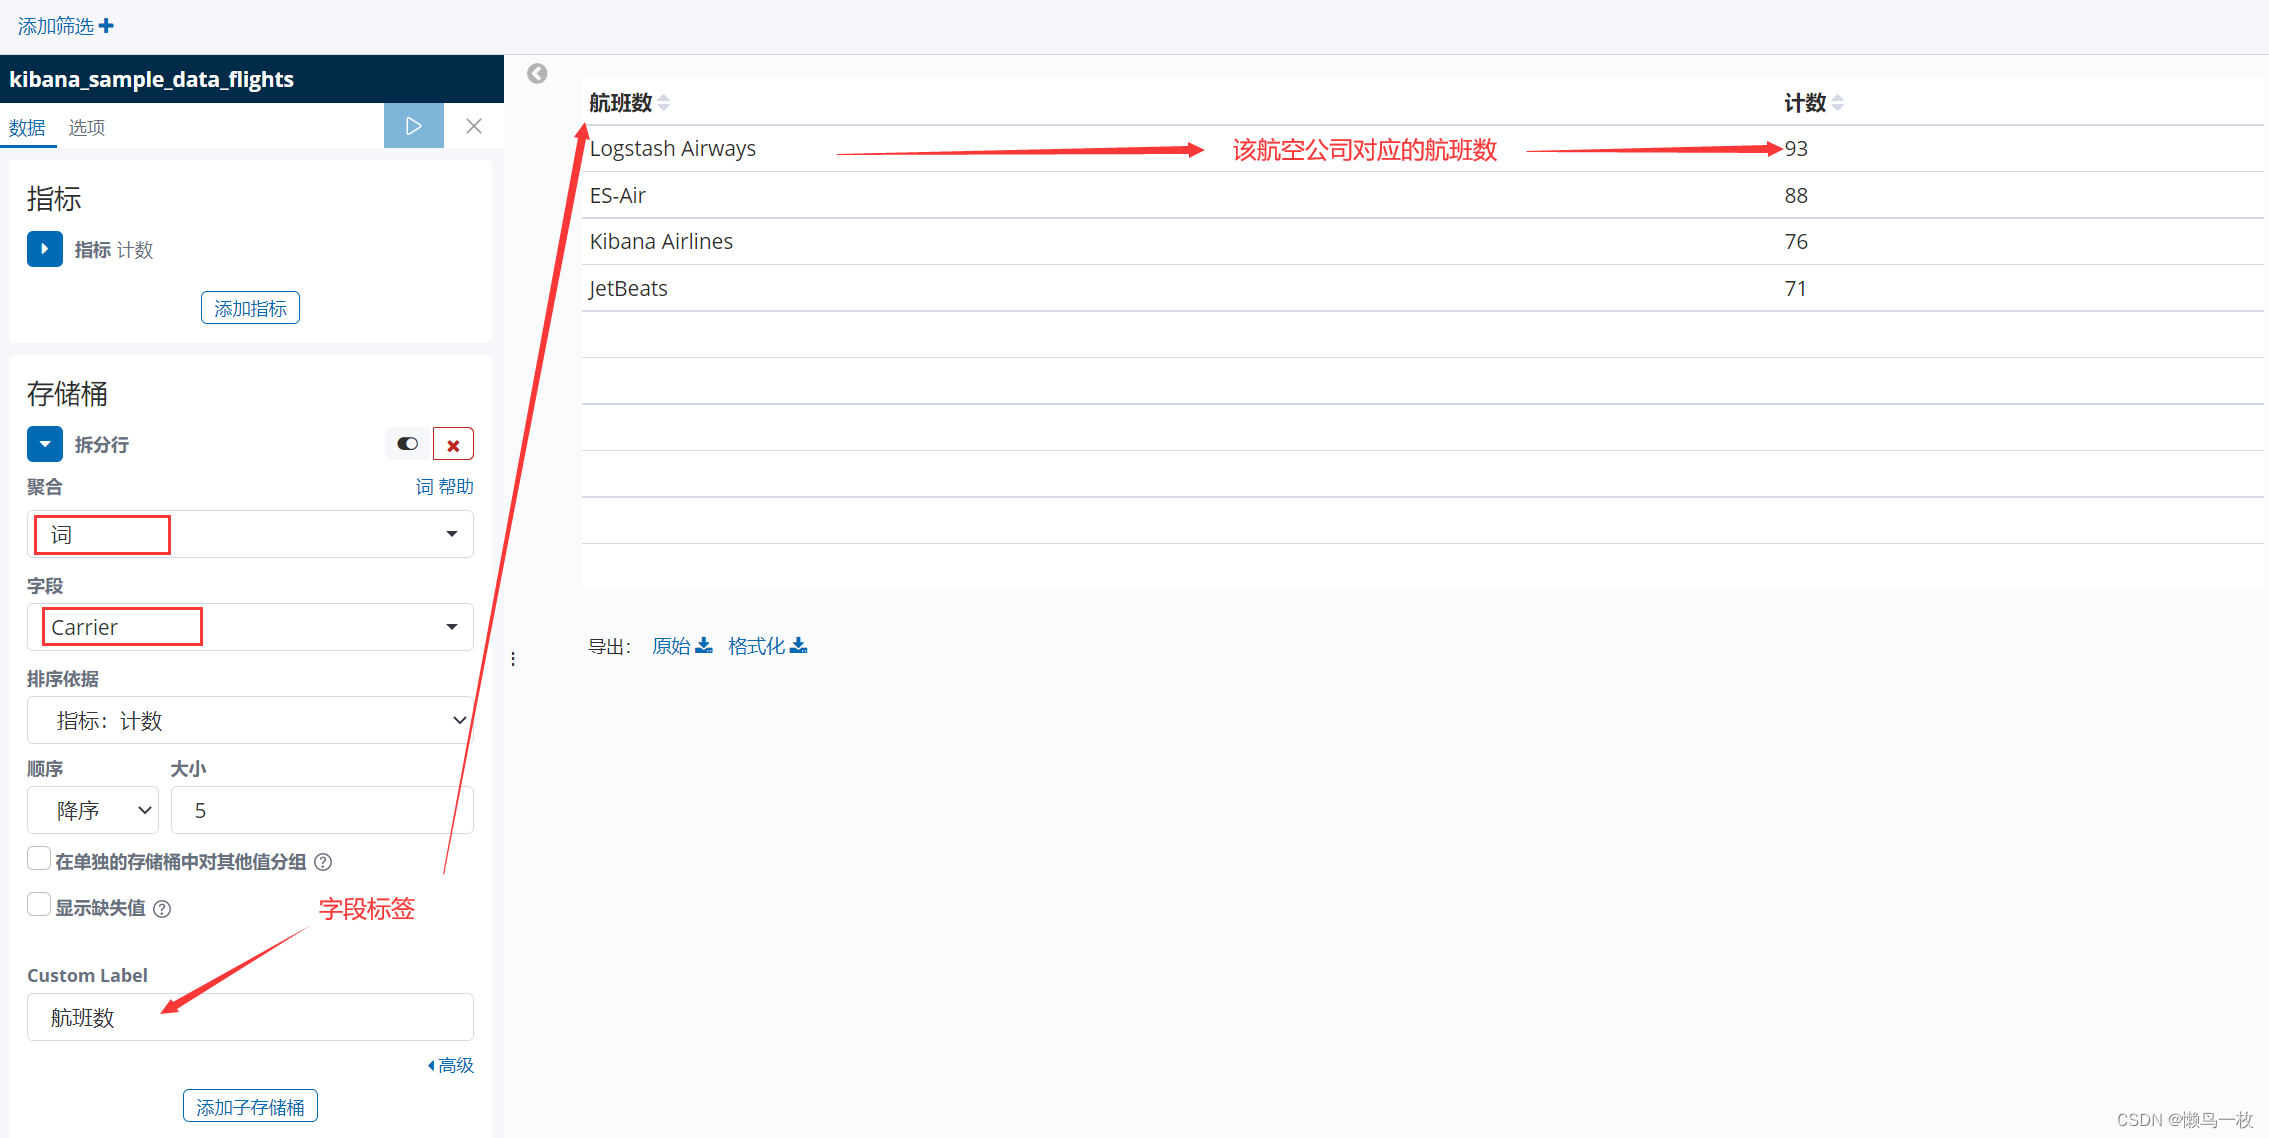Image resolution: width=2269 pixels, height=1138 pixels.
Task: Sort by the 计数 column sort icon
Action: 1838,103
